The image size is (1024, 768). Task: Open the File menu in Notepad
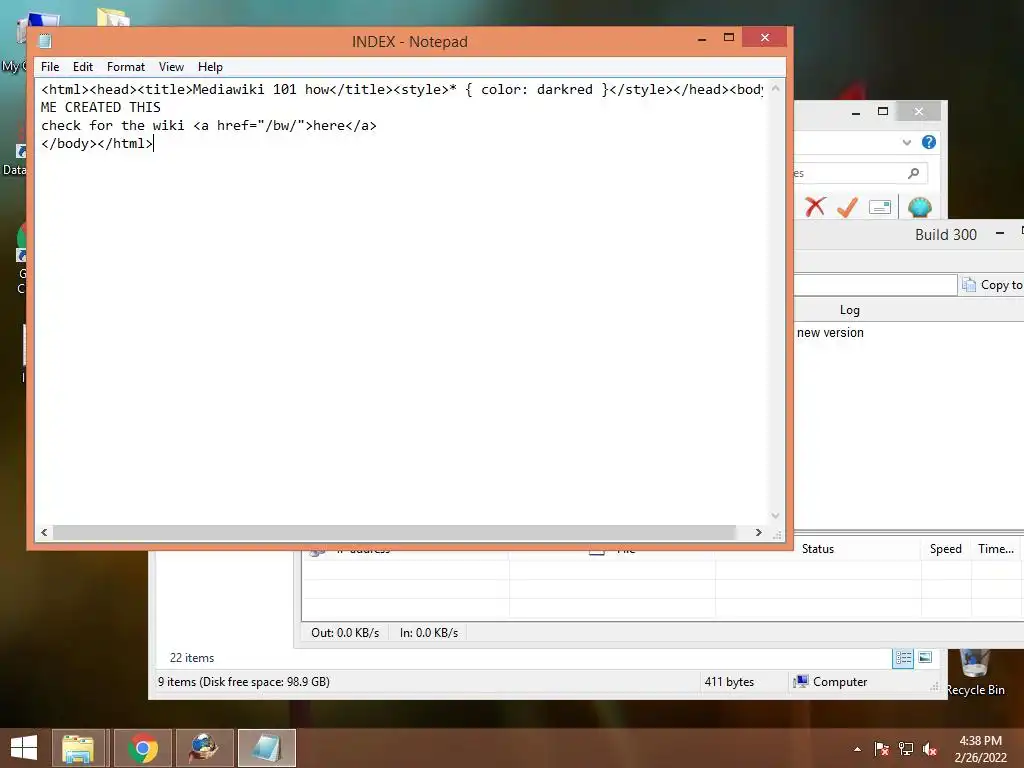50,67
